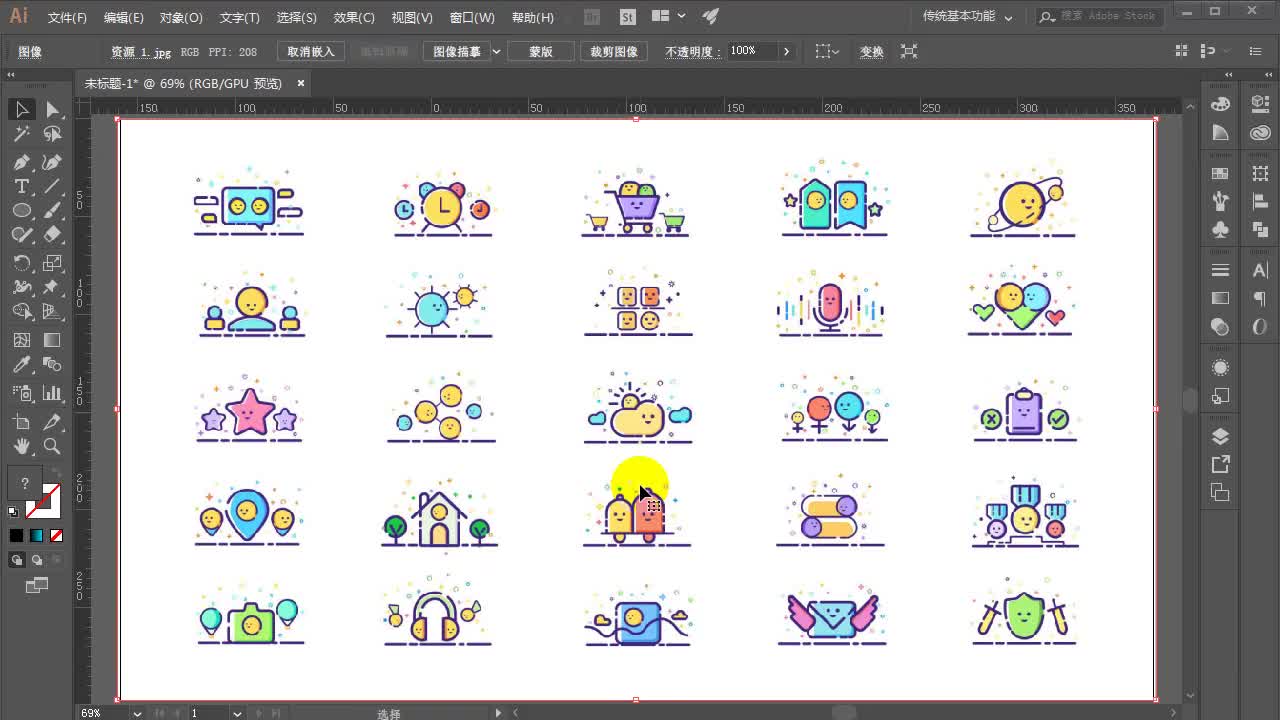Set paint mode to solid Color
The width and height of the screenshot is (1280, 720).
point(17,536)
